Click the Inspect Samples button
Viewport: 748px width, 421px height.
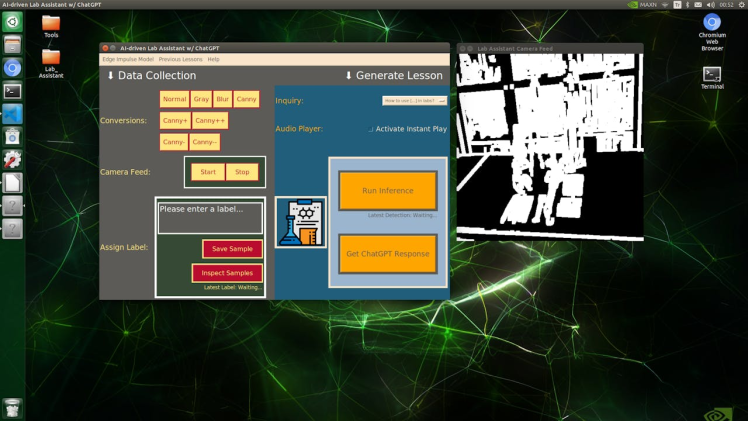click(227, 273)
